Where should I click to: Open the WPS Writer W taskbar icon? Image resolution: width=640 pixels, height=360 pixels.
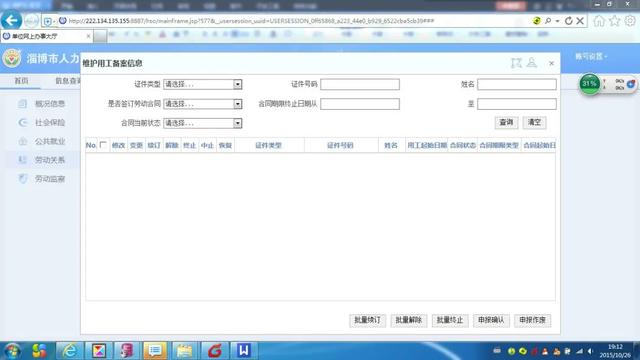coord(244,351)
